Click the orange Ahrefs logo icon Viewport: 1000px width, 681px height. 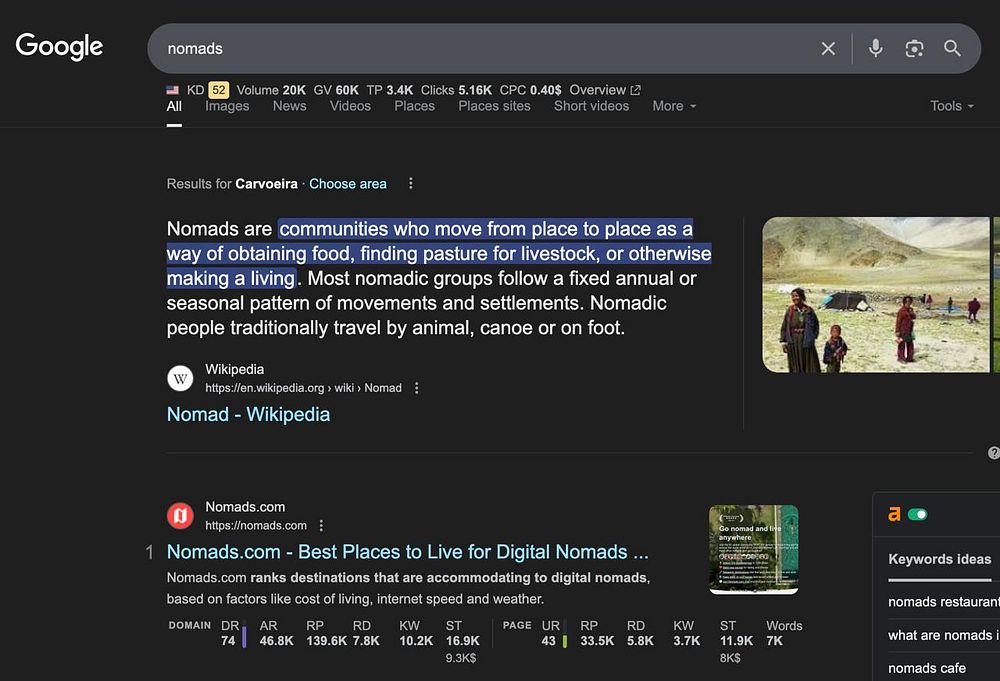(x=894, y=514)
